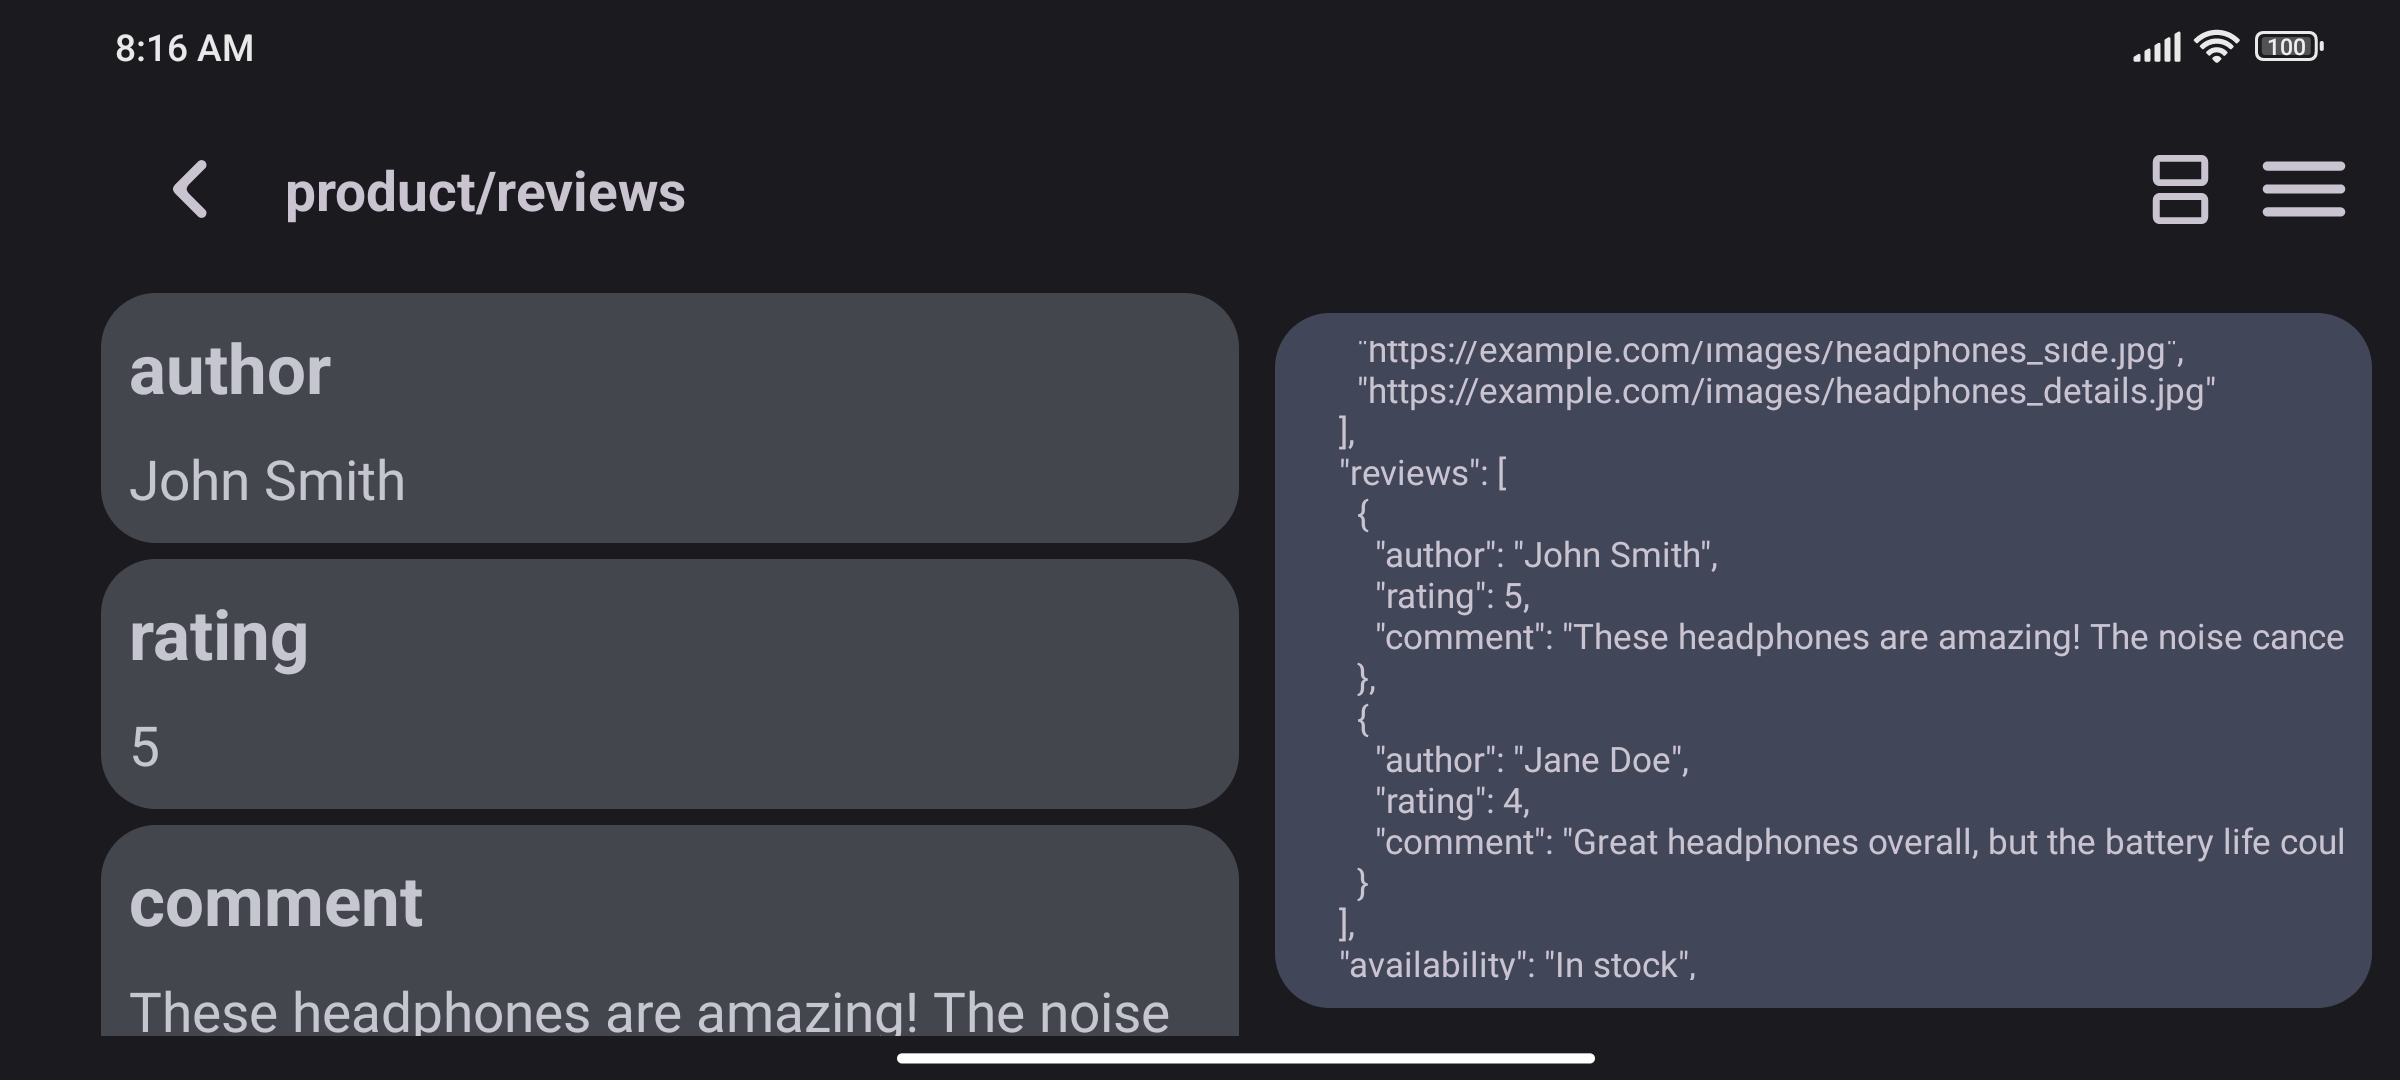Toggle between card and raw views
Viewport: 2400px width, 1080px height.
tap(2178, 188)
